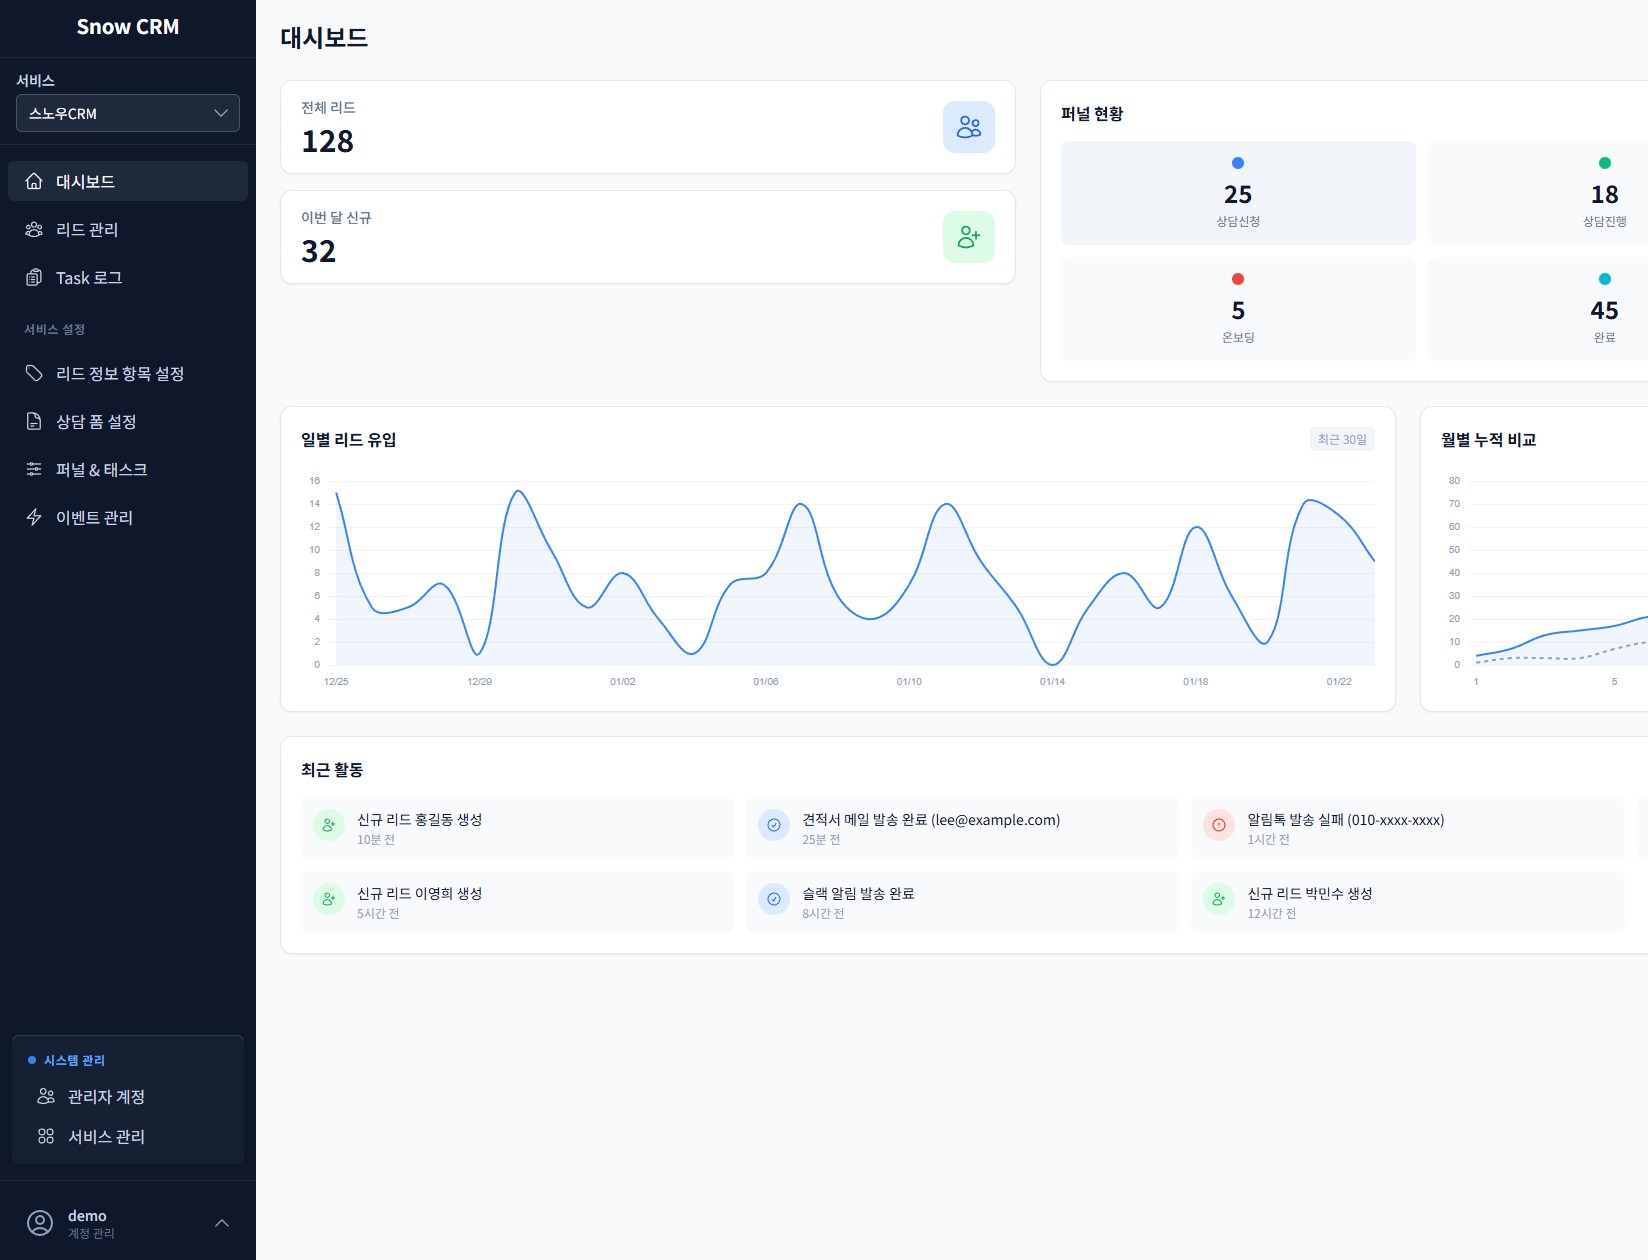Click the blue dot above 상담신청 count
Screen dimensions: 1648x1260
pos(1238,163)
